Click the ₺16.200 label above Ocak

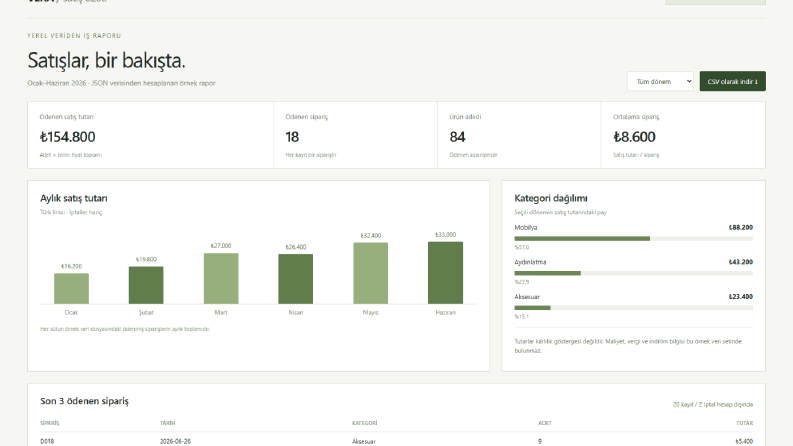[x=71, y=266]
